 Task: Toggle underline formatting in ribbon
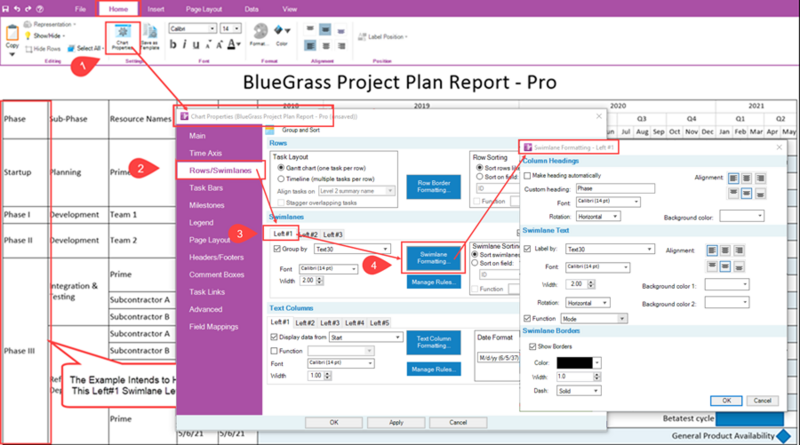[x=196, y=45]
